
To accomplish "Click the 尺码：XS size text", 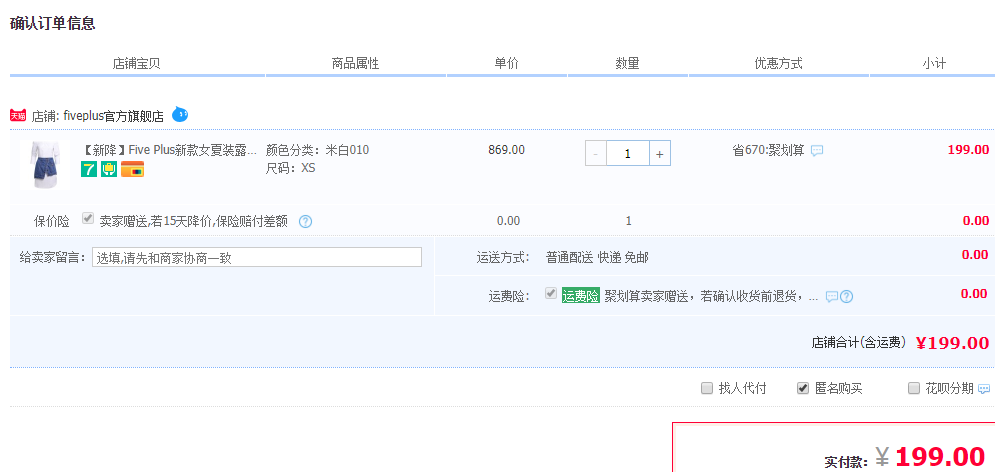I will tap(291, 168).
